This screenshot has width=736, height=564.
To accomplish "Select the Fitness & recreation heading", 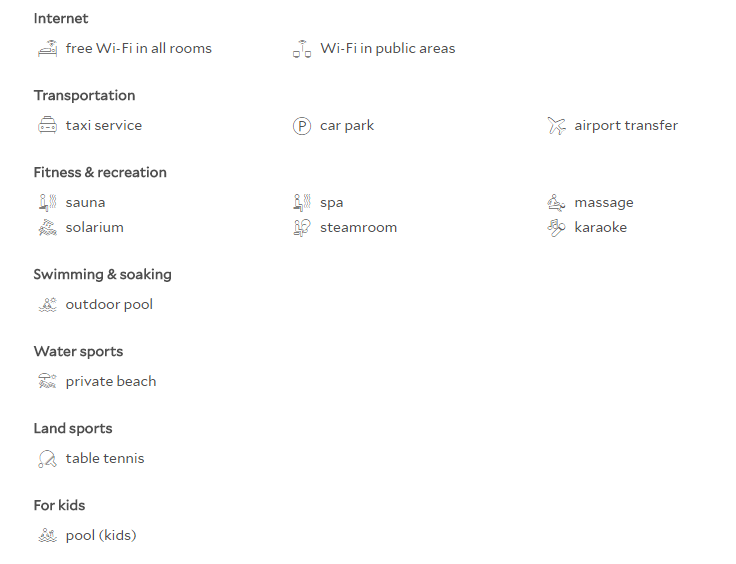I will 100,172.
